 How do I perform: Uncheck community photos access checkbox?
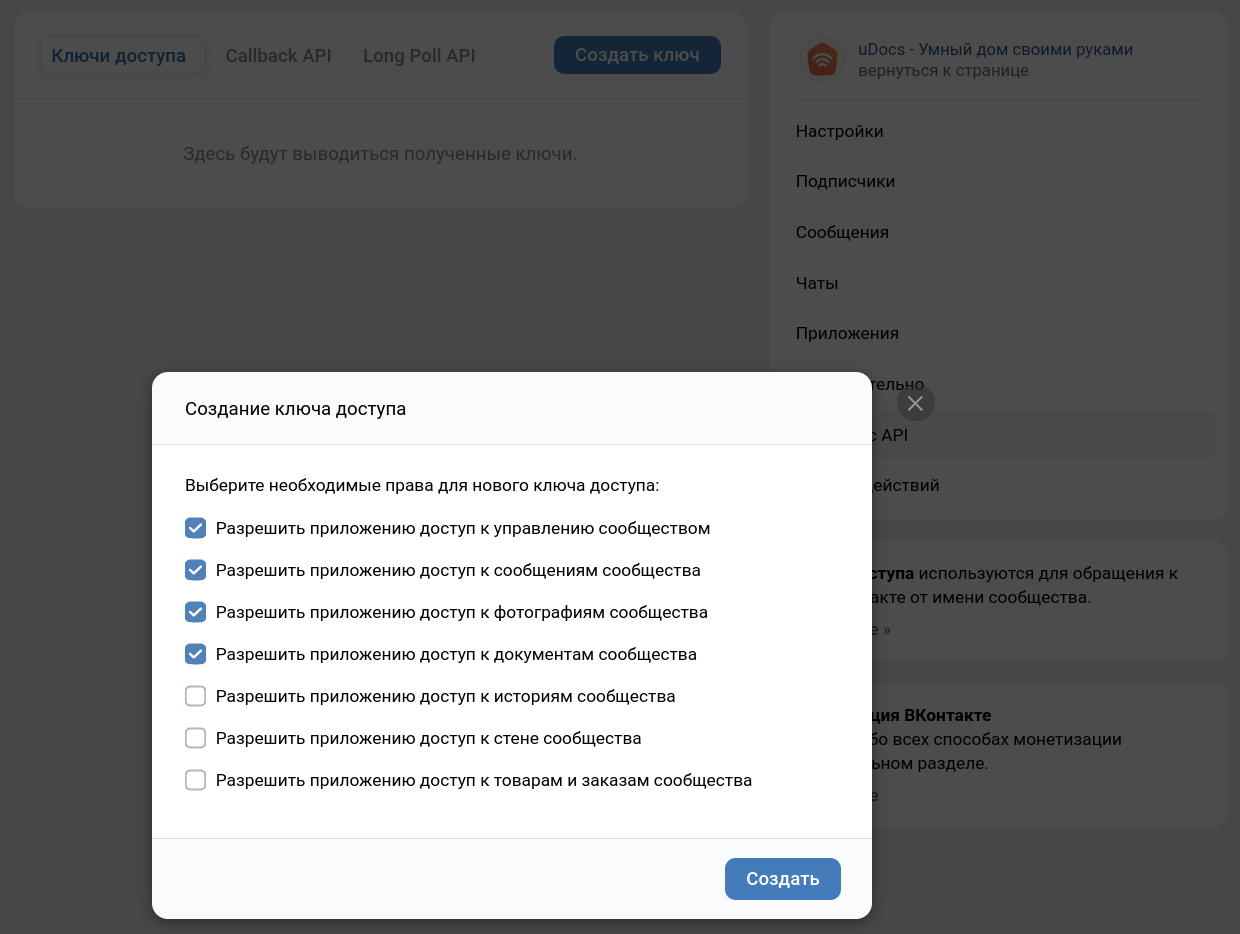196,612
